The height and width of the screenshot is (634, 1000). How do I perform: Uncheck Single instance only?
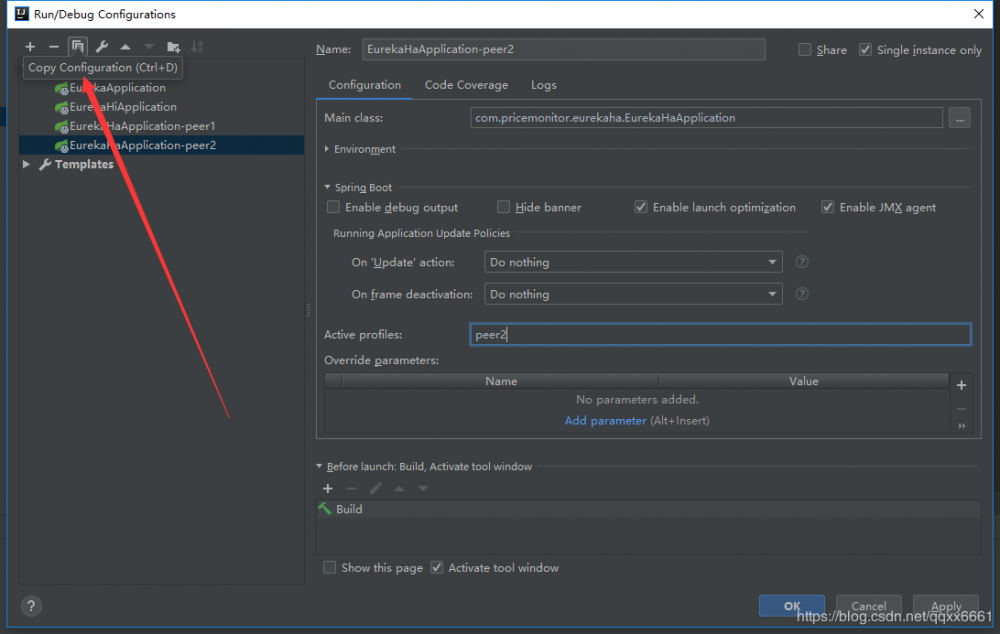click(865, 50)
